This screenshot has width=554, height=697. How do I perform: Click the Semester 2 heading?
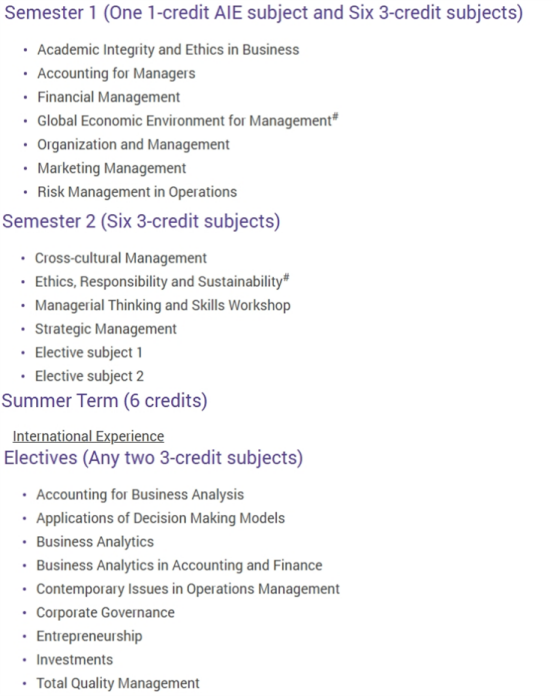point(141,221)
